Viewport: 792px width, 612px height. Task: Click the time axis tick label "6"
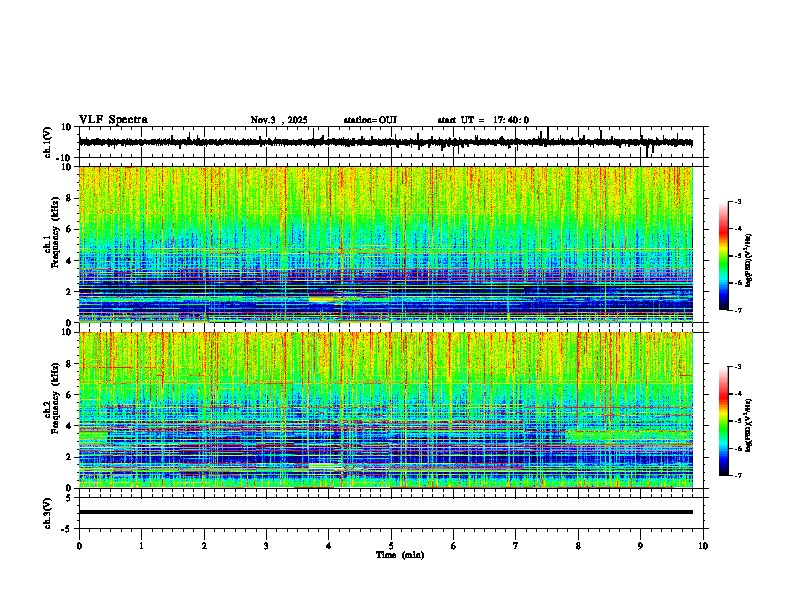[454, 546]
